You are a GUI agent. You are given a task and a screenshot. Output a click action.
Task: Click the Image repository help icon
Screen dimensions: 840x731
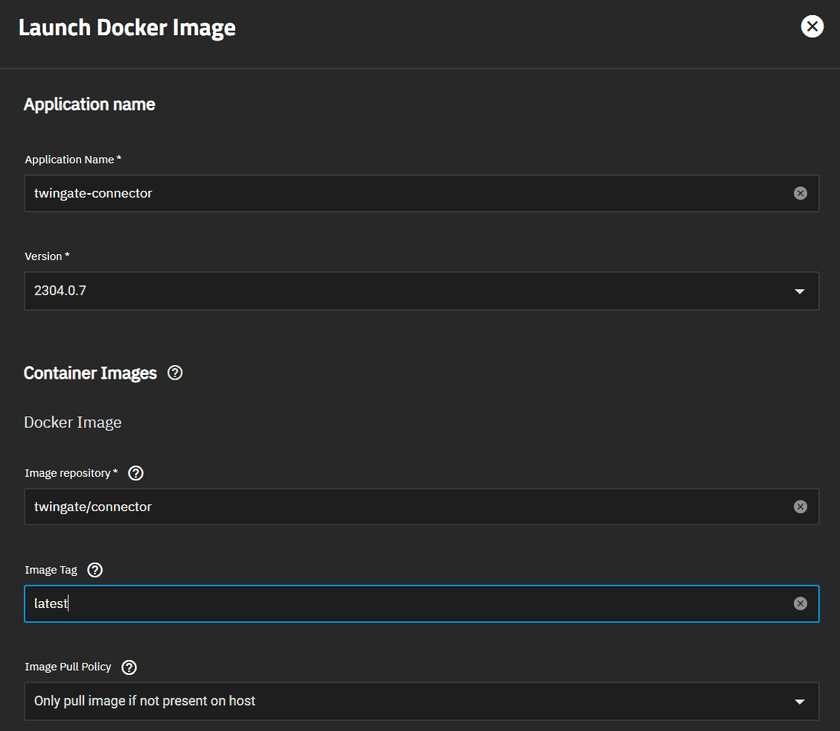click(x=136, y=473)
